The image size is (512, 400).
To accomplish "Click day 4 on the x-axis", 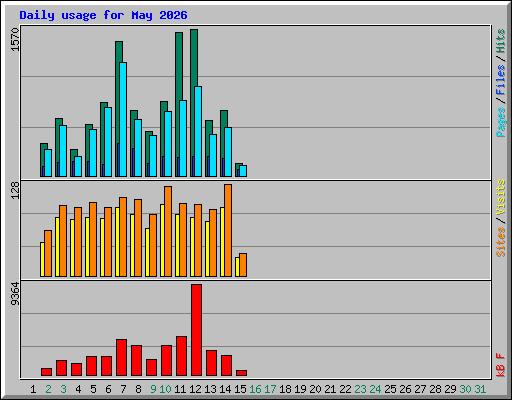I will pos(78,389).
